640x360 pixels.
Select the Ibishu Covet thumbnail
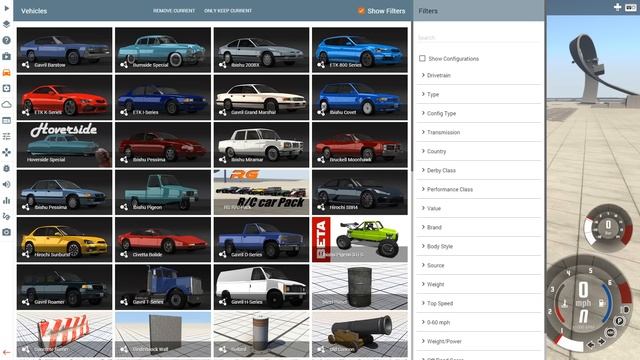360,97
